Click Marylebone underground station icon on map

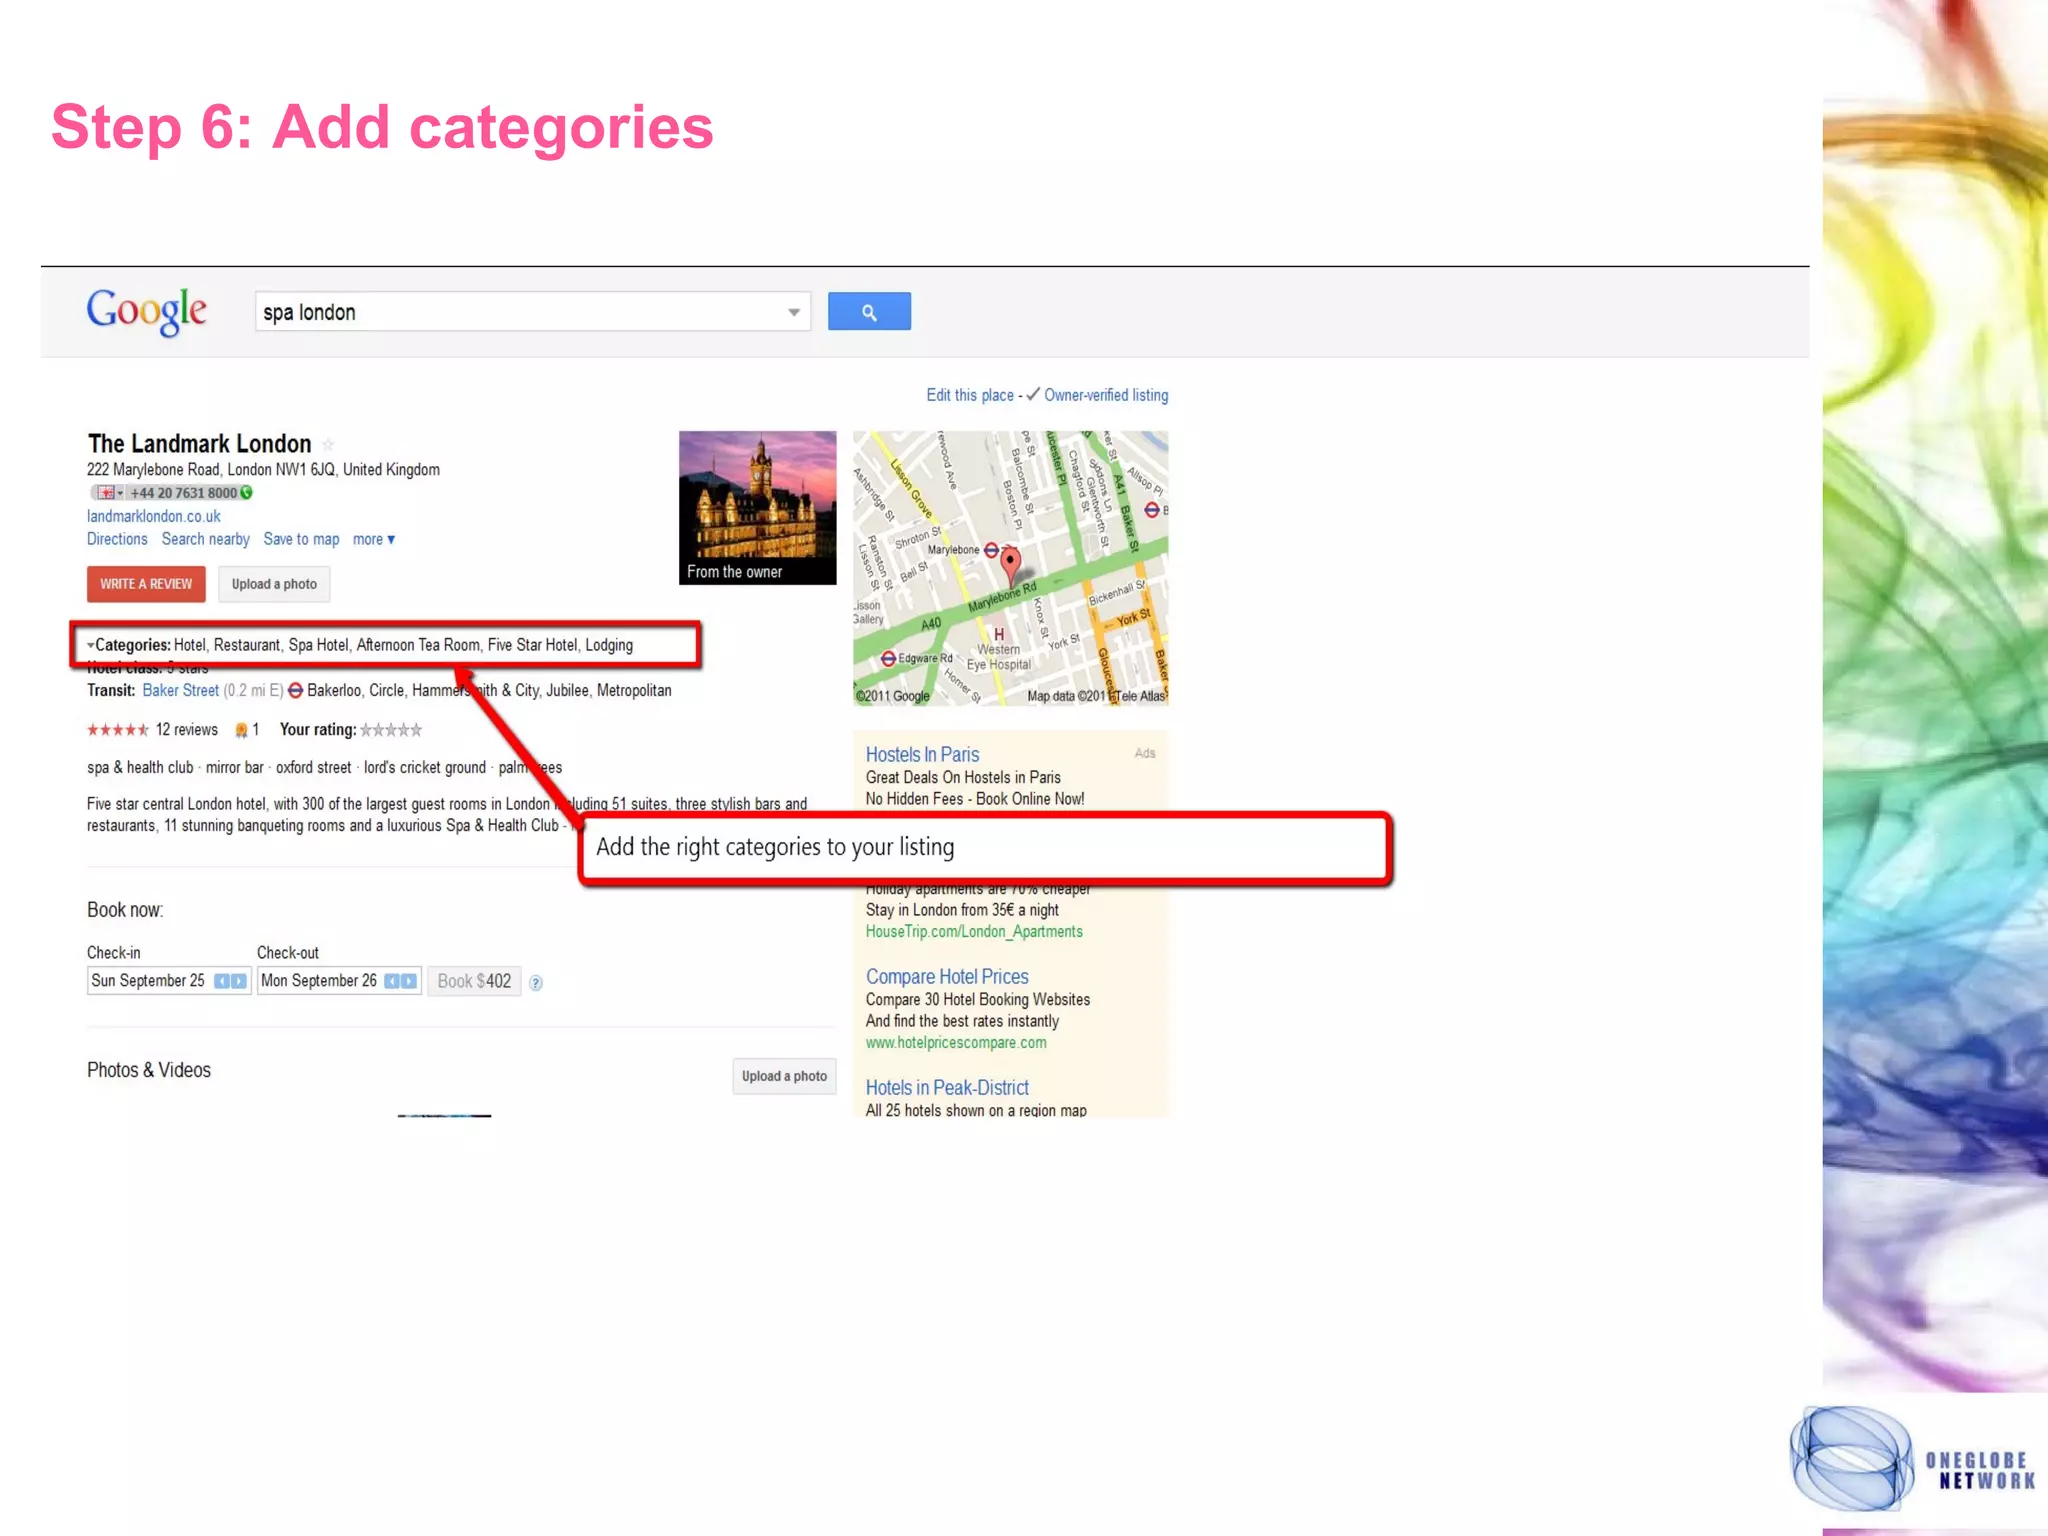point(991,550)
